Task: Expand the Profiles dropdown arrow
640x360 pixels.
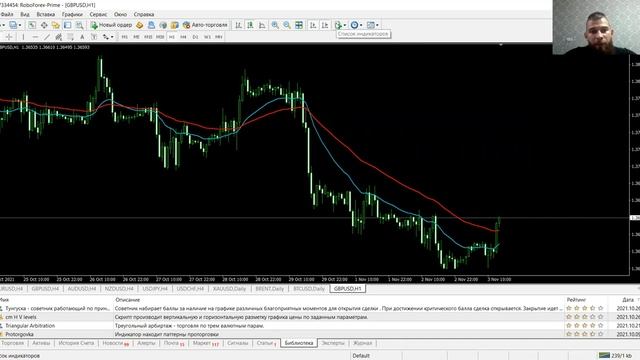Action: coord(20,25)
